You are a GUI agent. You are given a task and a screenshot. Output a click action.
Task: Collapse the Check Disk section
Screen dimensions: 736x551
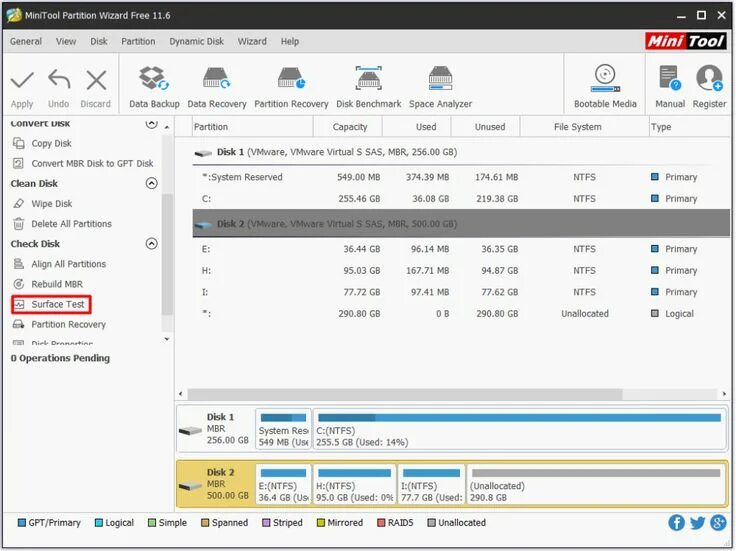pos(151,244)
